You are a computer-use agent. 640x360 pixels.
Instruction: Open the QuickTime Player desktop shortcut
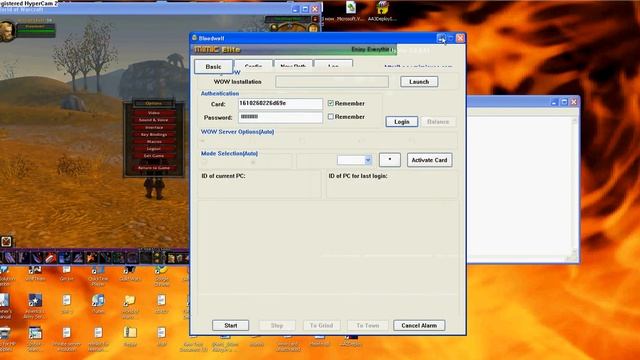[x=98, y=276]
